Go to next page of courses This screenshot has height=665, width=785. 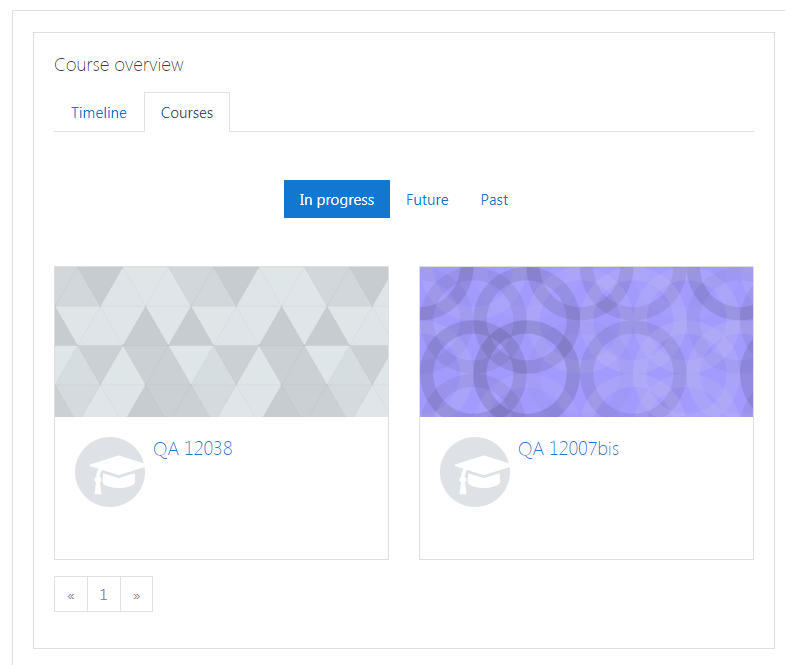point(136,594)
